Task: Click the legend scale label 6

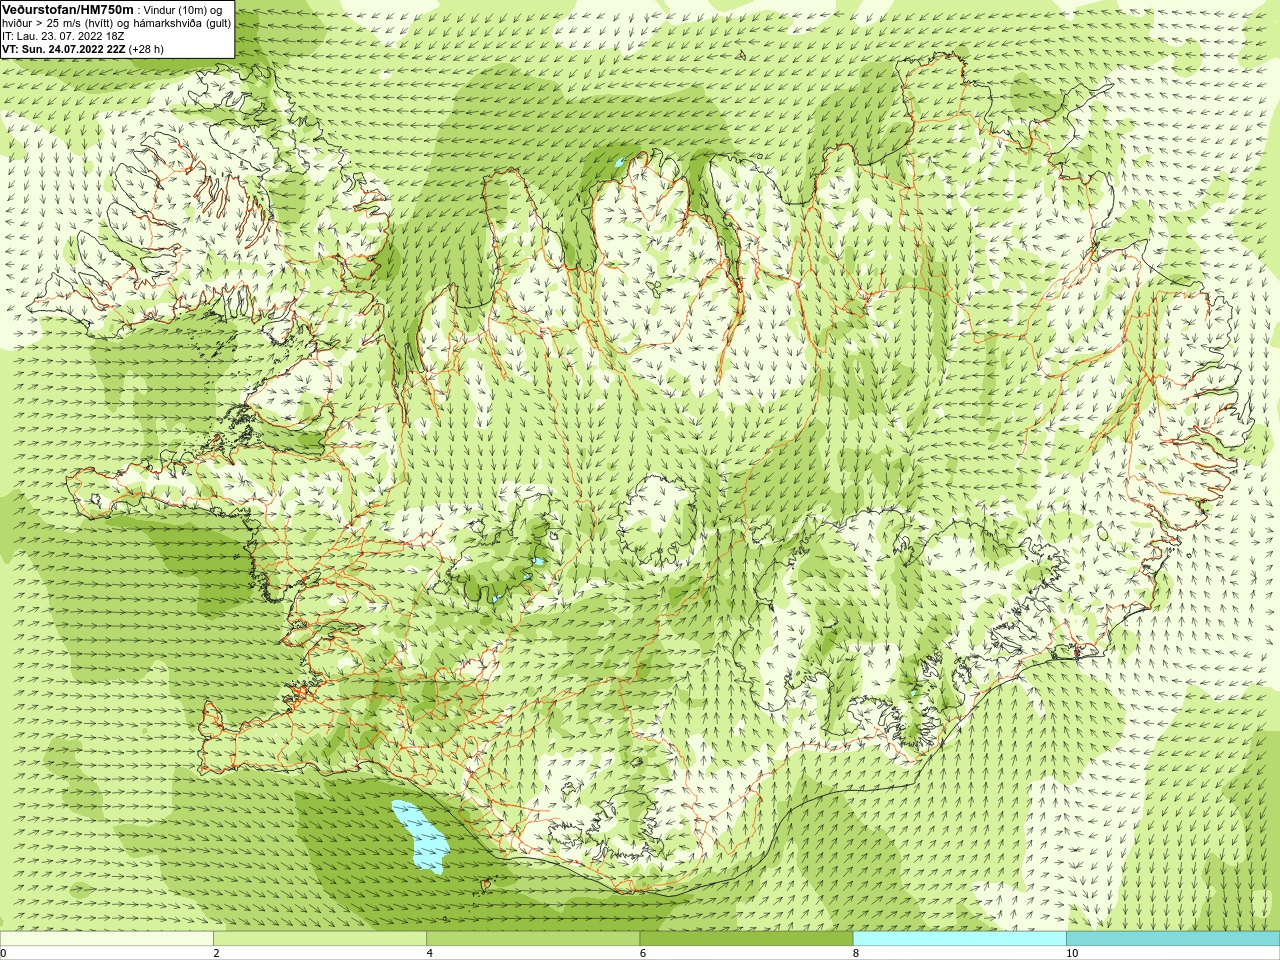Action: (643, 953)
